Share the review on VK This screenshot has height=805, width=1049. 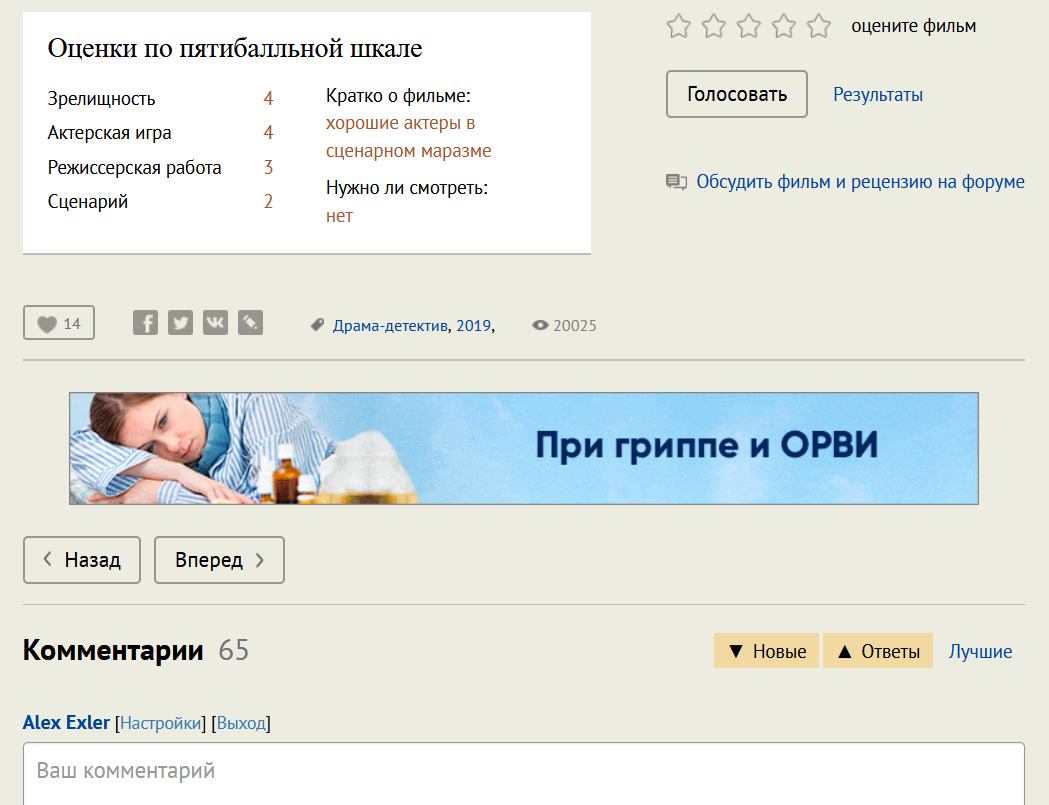pyautogui.click(x=215, y=323)
